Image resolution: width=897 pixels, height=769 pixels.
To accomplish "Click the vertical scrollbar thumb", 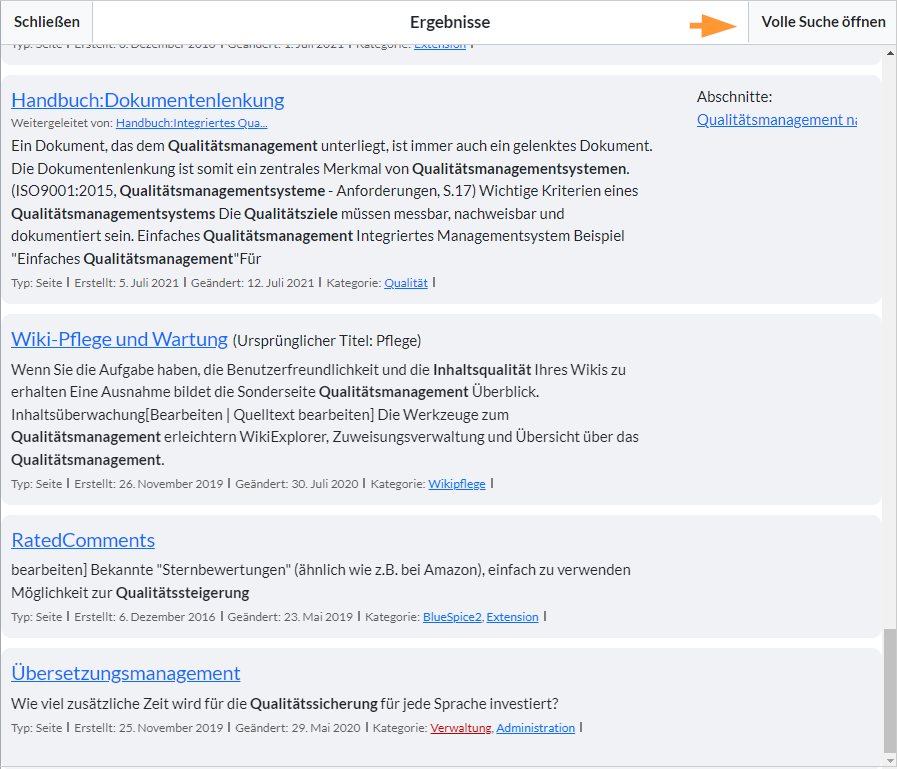I will (x=889, y=690).
